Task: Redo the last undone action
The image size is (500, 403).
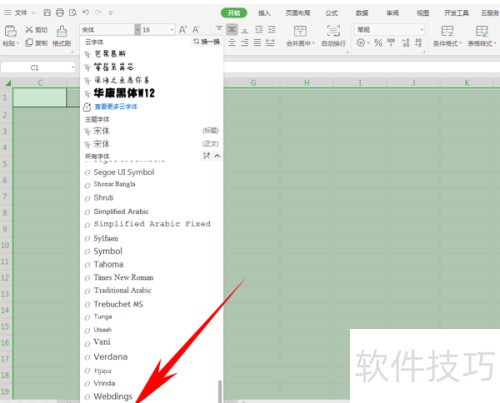Action: pos(98,13)
